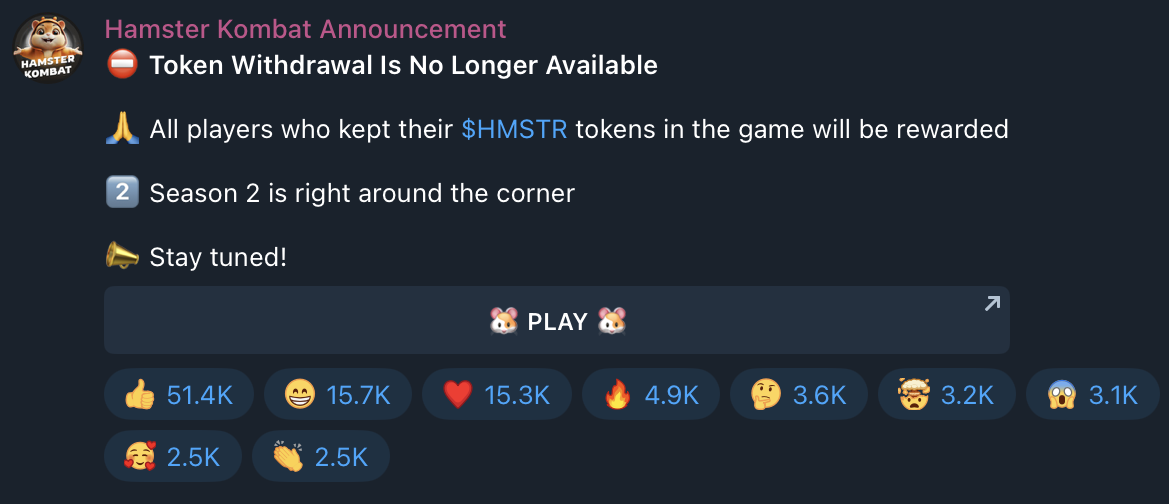Open the Hamster Kombat channel avatar
Viewport: 1169px width, 504px height.
tap(48, 48)
